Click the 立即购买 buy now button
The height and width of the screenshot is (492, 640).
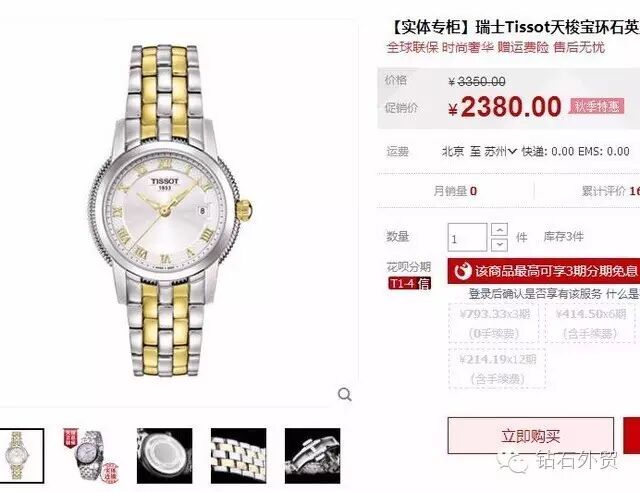click(531, 436)
